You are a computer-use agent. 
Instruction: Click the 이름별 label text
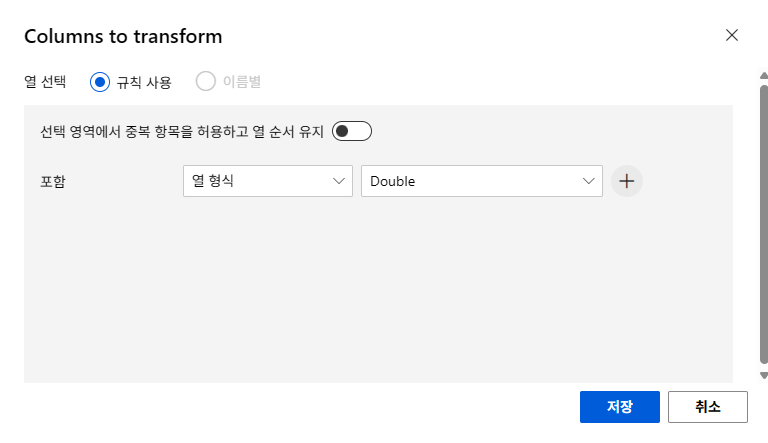[x=242, y=82]
